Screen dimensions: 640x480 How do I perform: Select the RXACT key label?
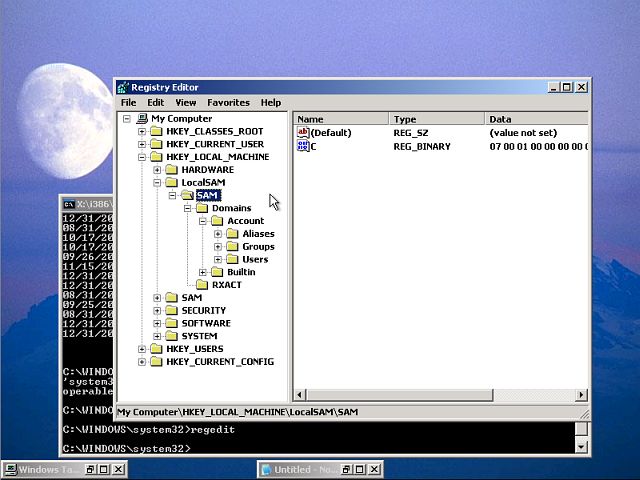(x=227, y=285)
